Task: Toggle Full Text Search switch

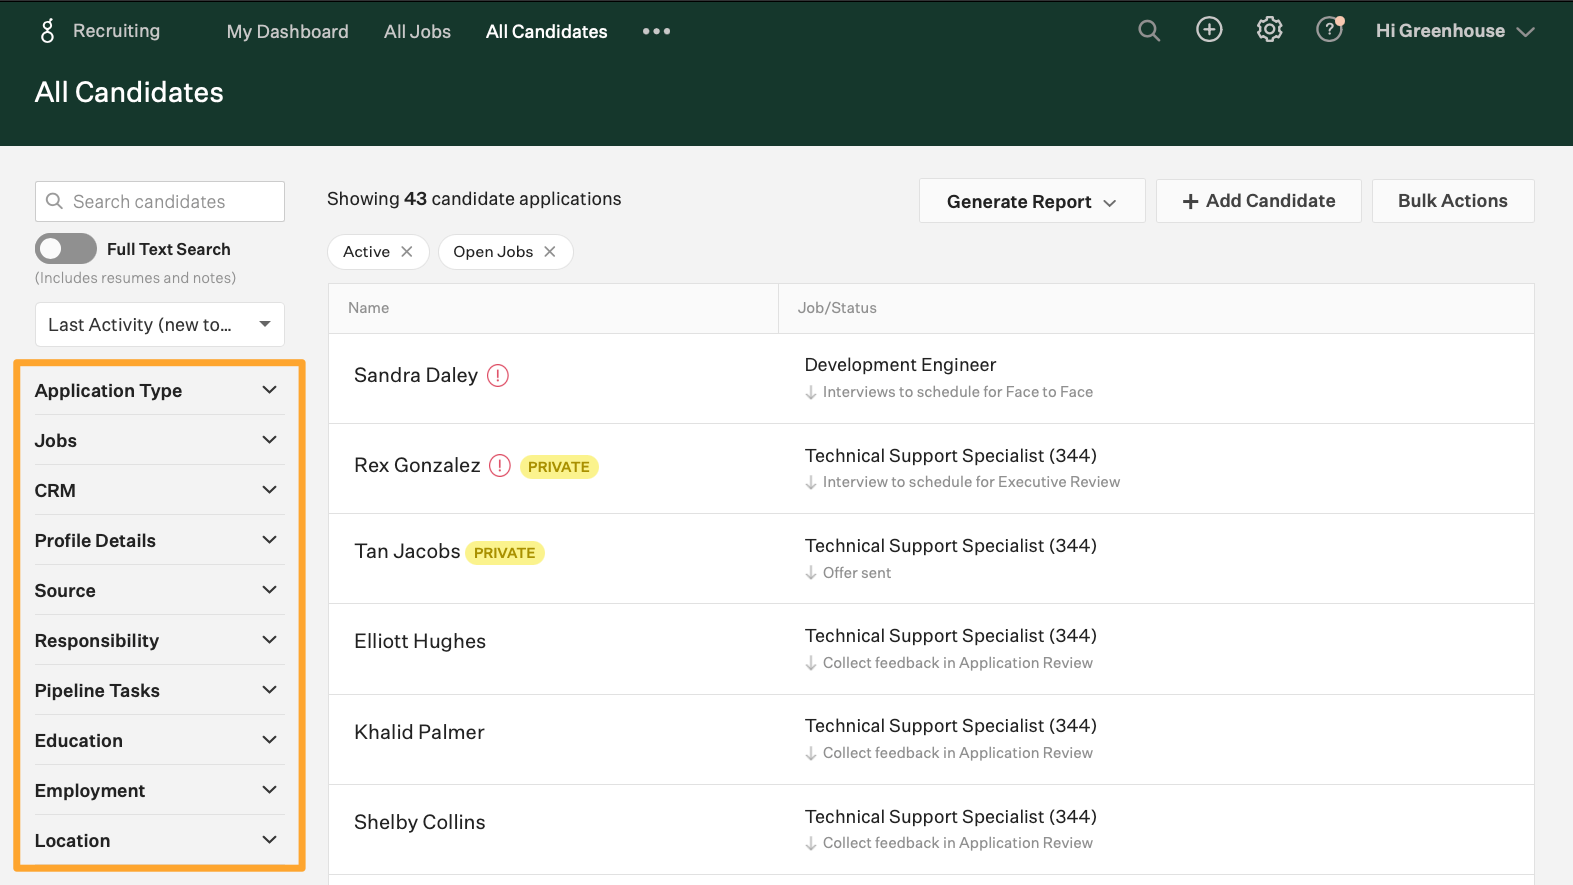Action: point(66,249)
